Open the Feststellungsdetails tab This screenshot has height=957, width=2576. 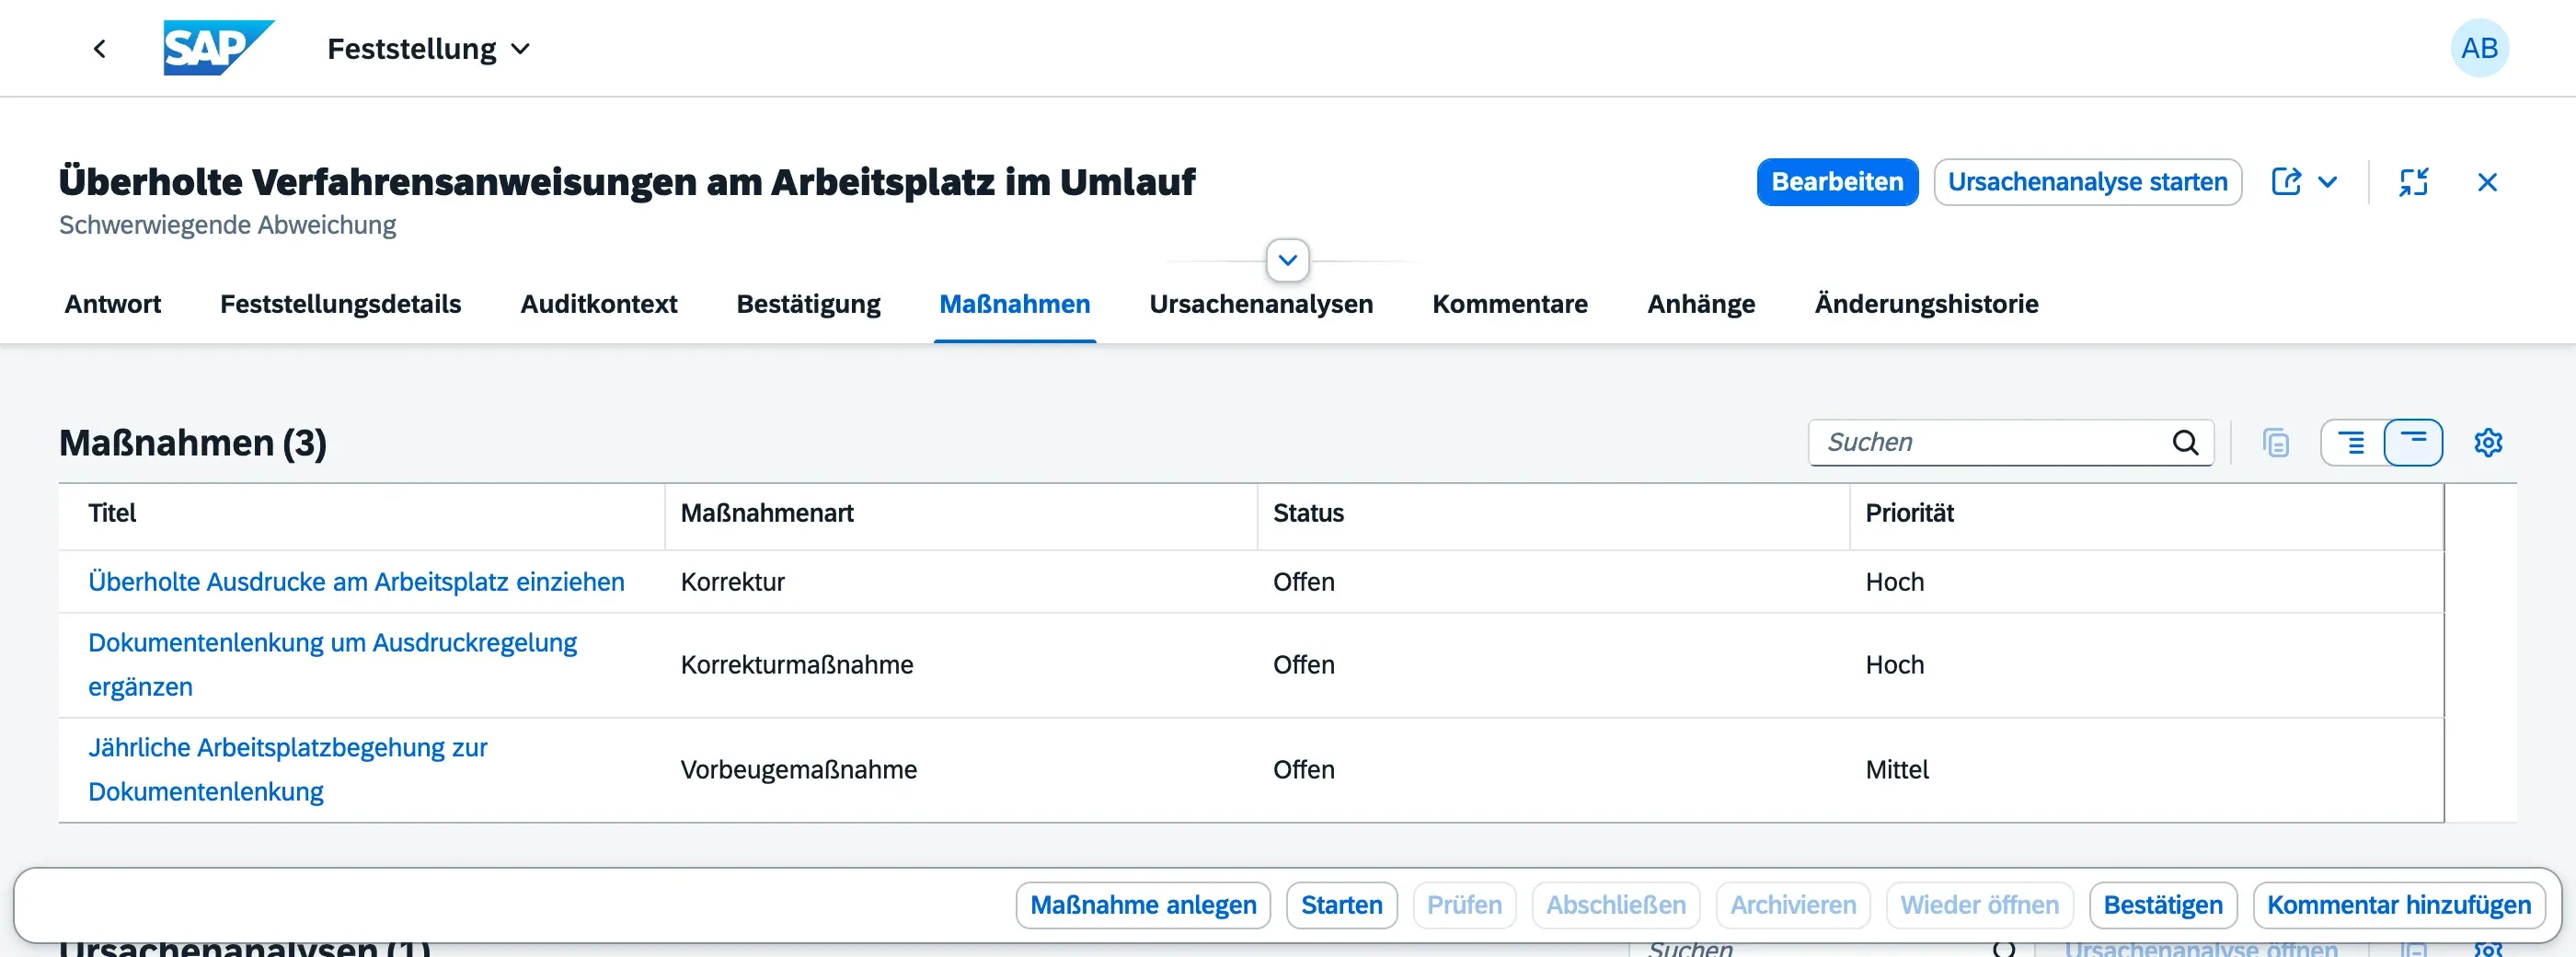[x=340, y=304]
